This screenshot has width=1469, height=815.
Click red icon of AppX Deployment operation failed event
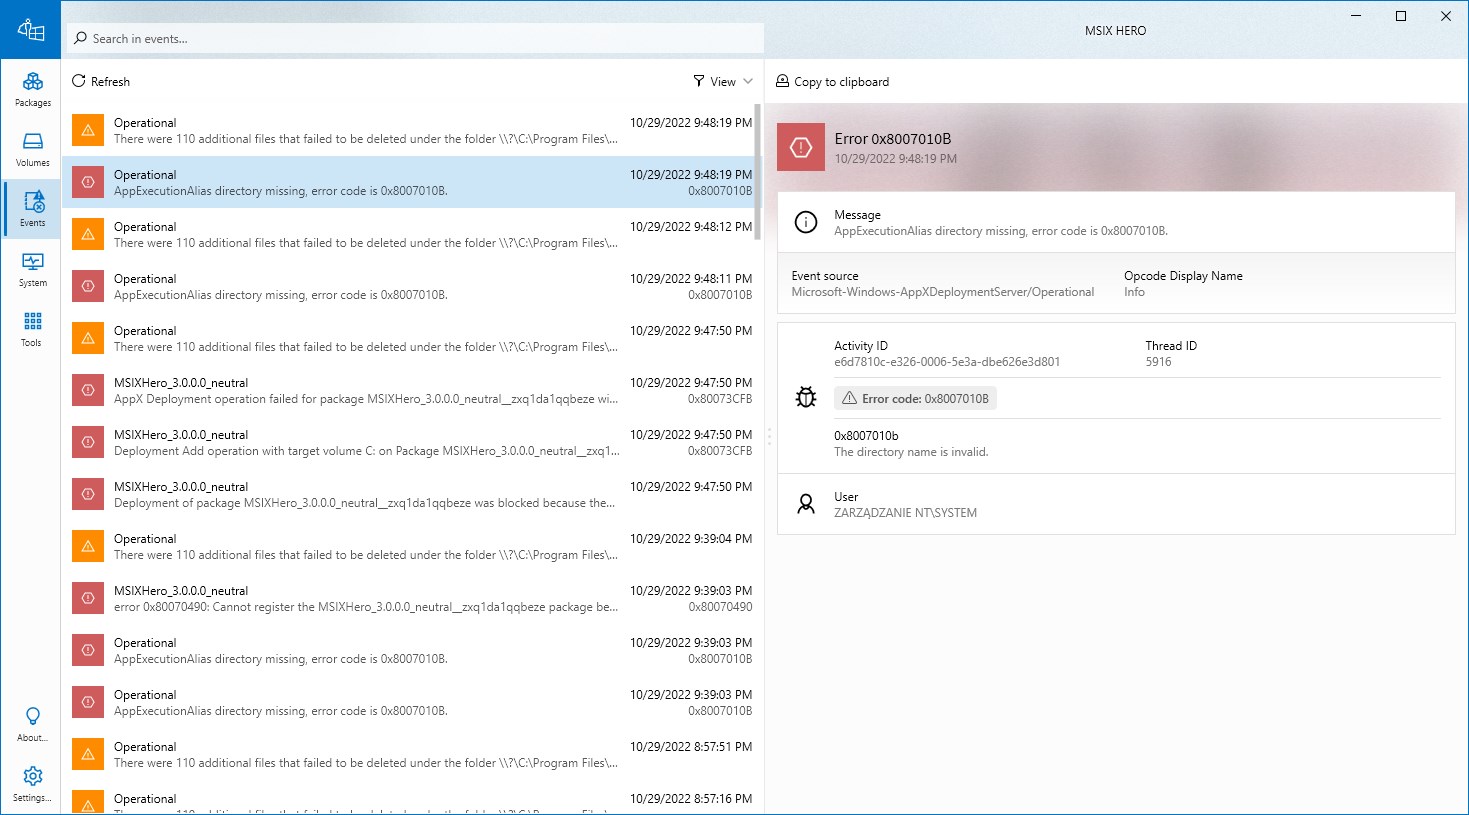point(88,390)
